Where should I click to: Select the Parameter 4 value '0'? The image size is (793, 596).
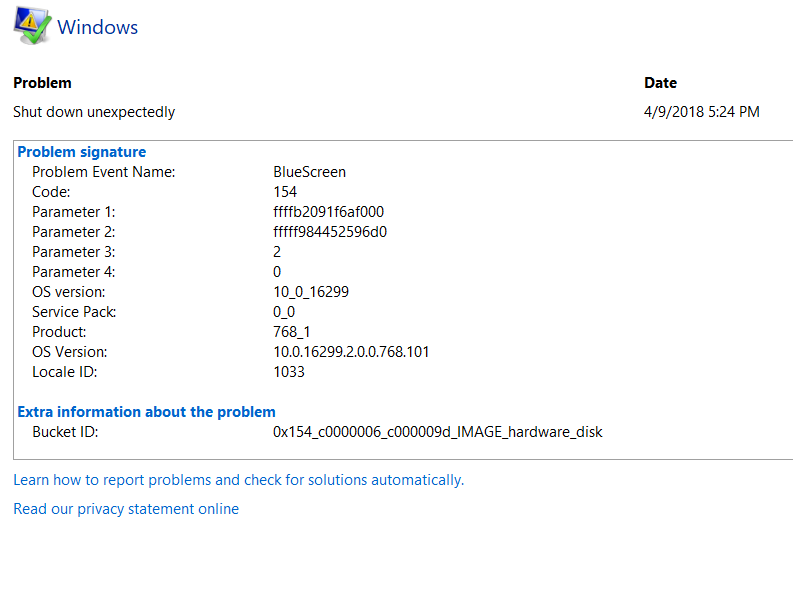(x=277, y=272)
